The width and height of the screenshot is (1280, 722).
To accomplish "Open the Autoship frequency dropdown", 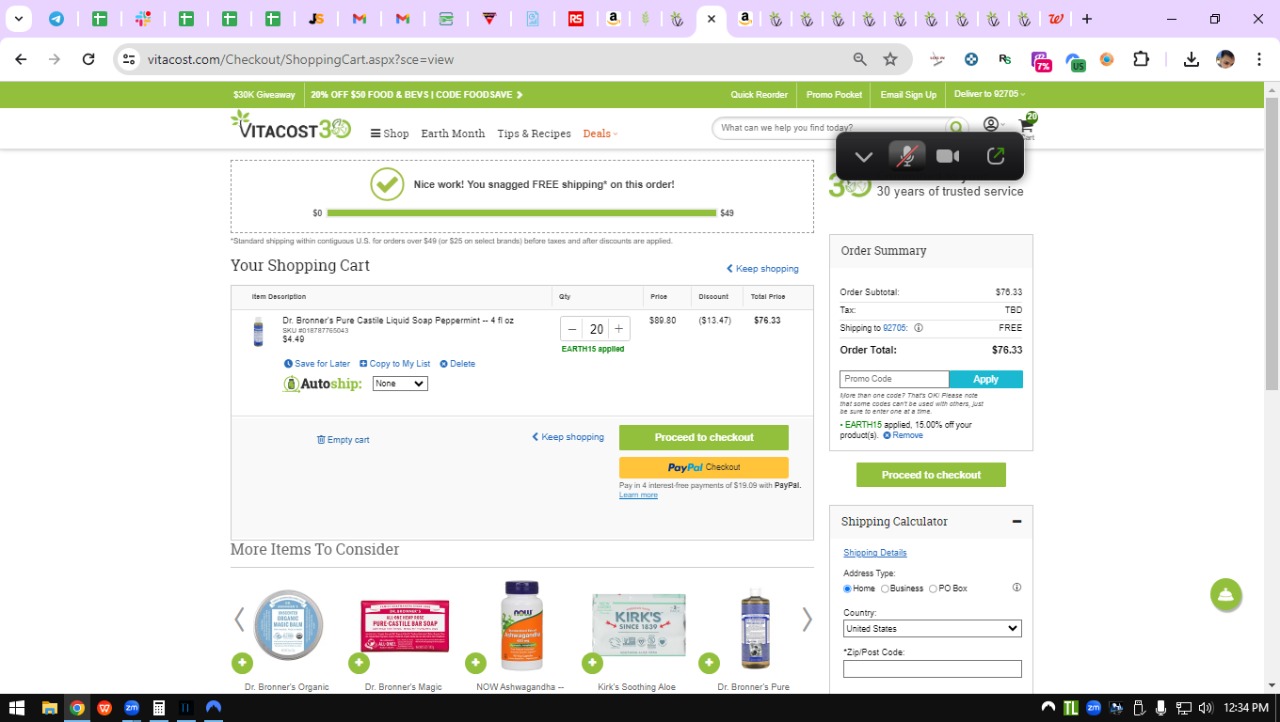I will (x=400, y=383).
